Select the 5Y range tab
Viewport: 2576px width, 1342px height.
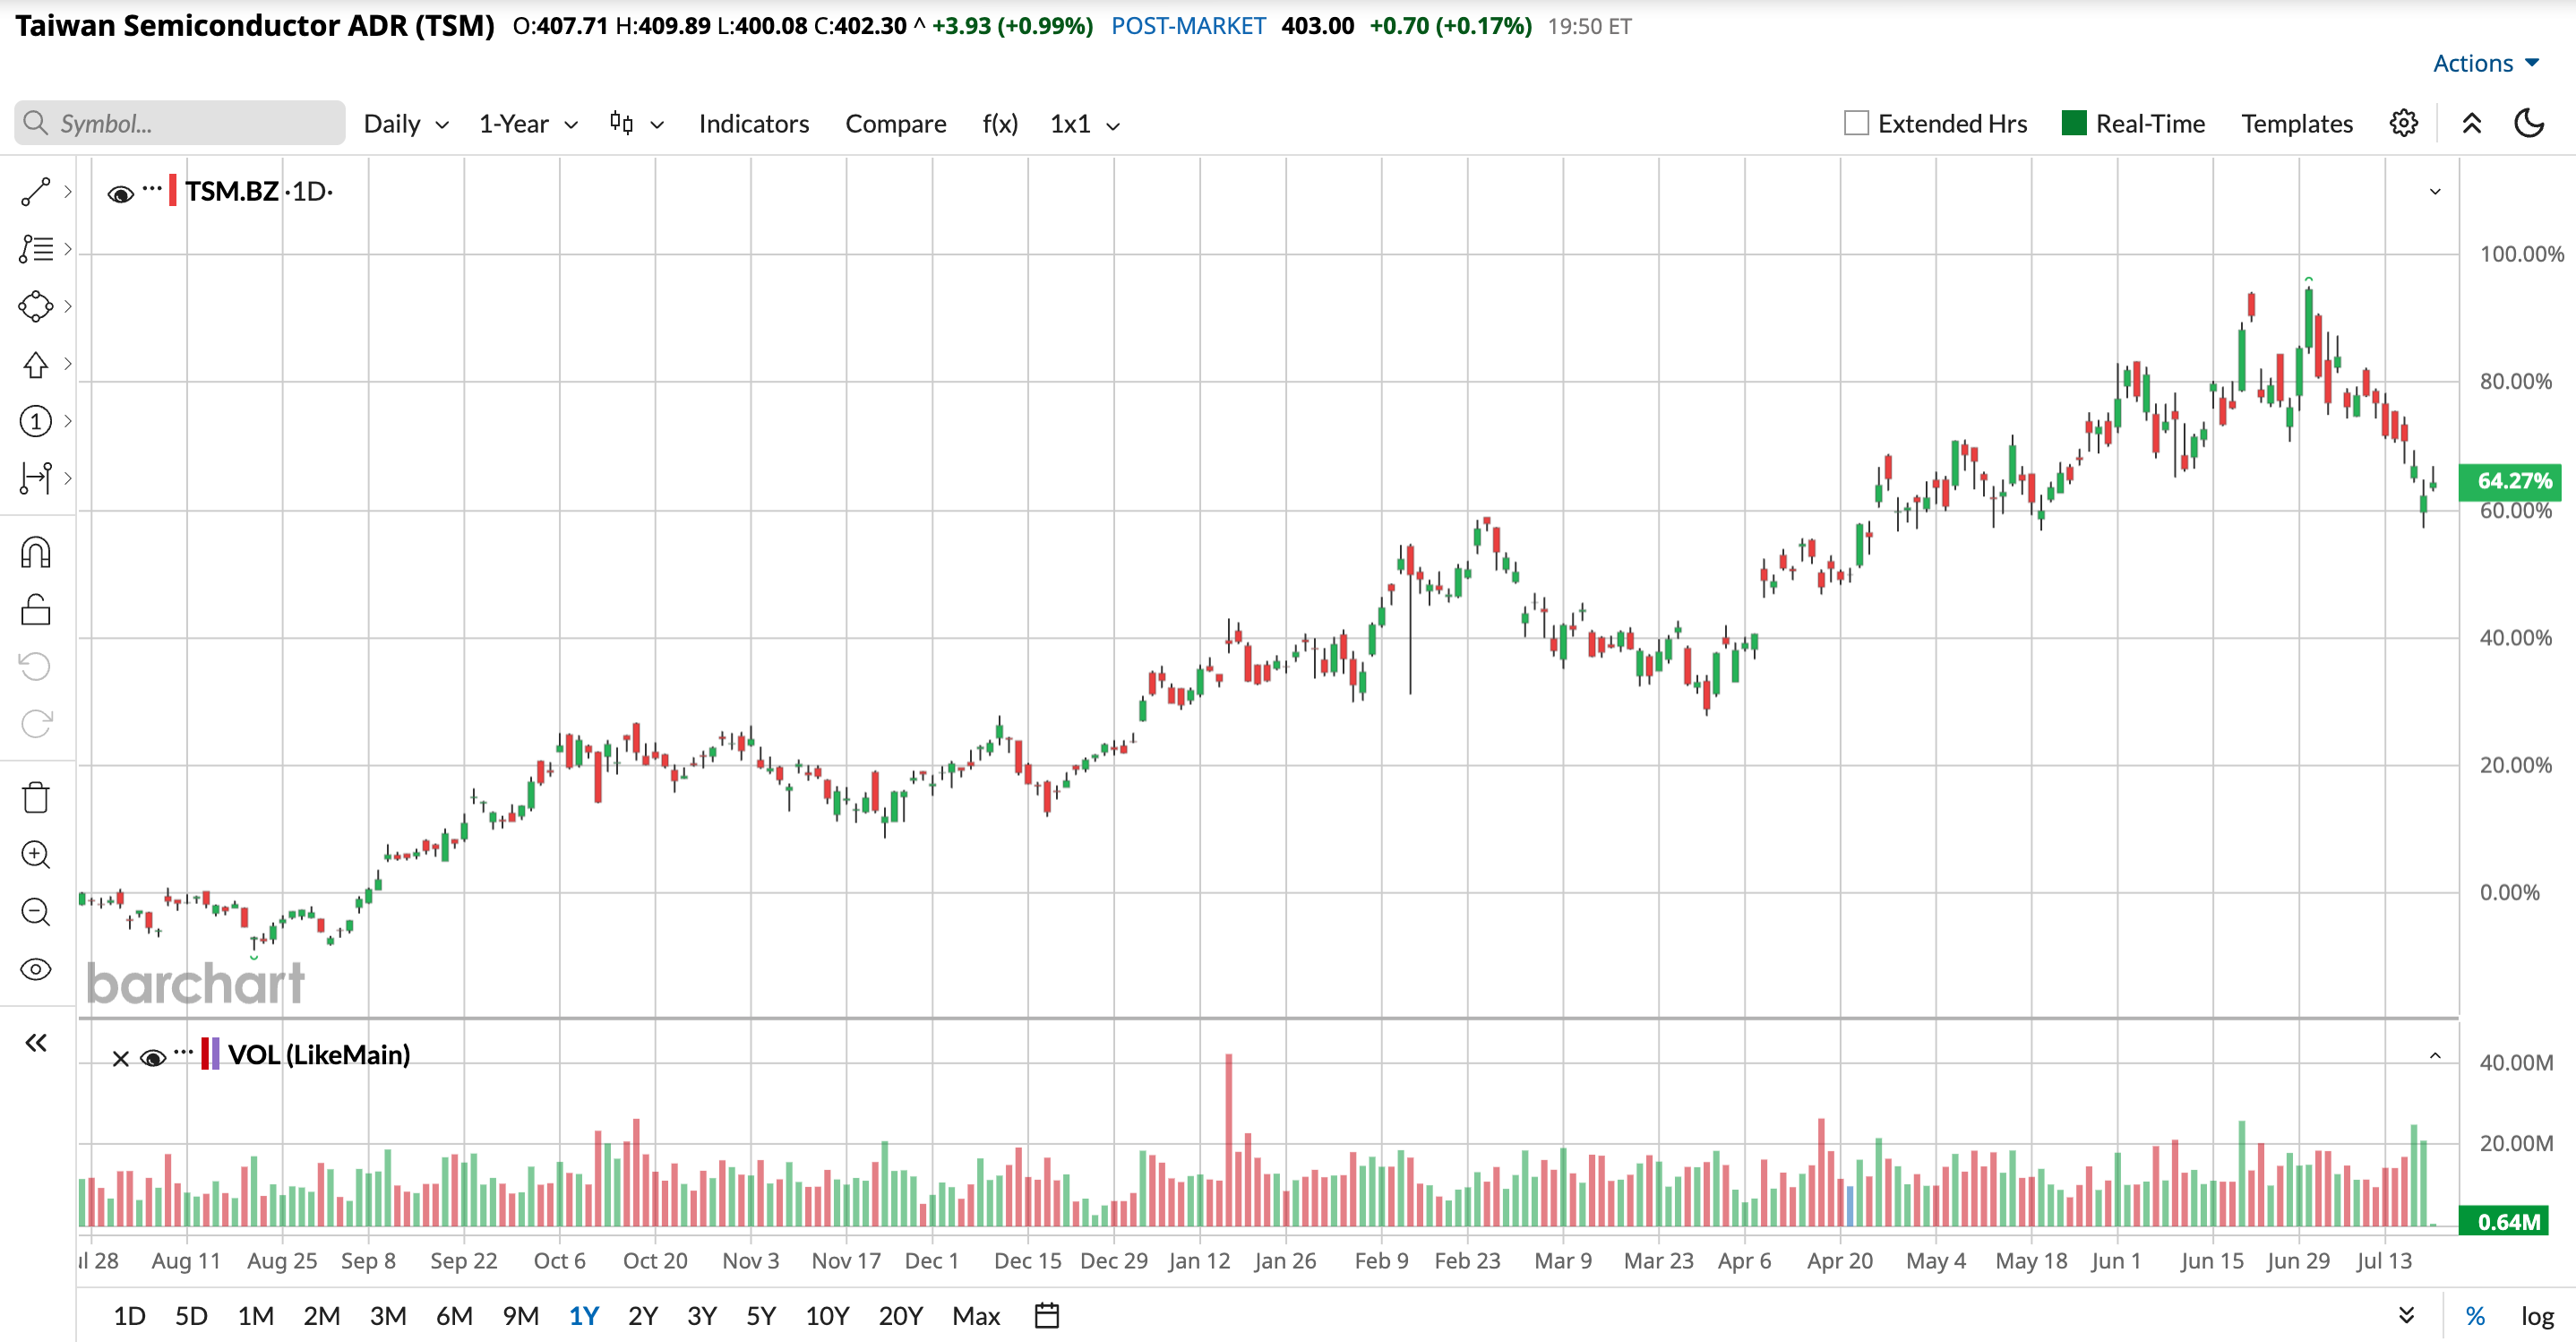pos(761,1315)
